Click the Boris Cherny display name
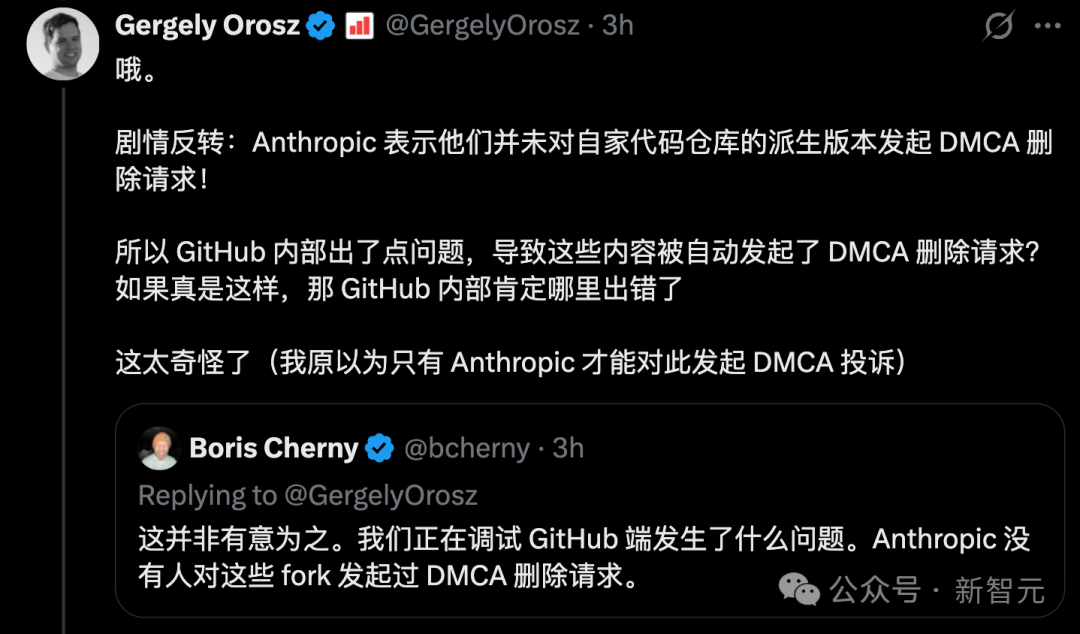Image resolution: width=1080 pixels, height=634 pixels. pyautogui.click(x=273, y=448)
